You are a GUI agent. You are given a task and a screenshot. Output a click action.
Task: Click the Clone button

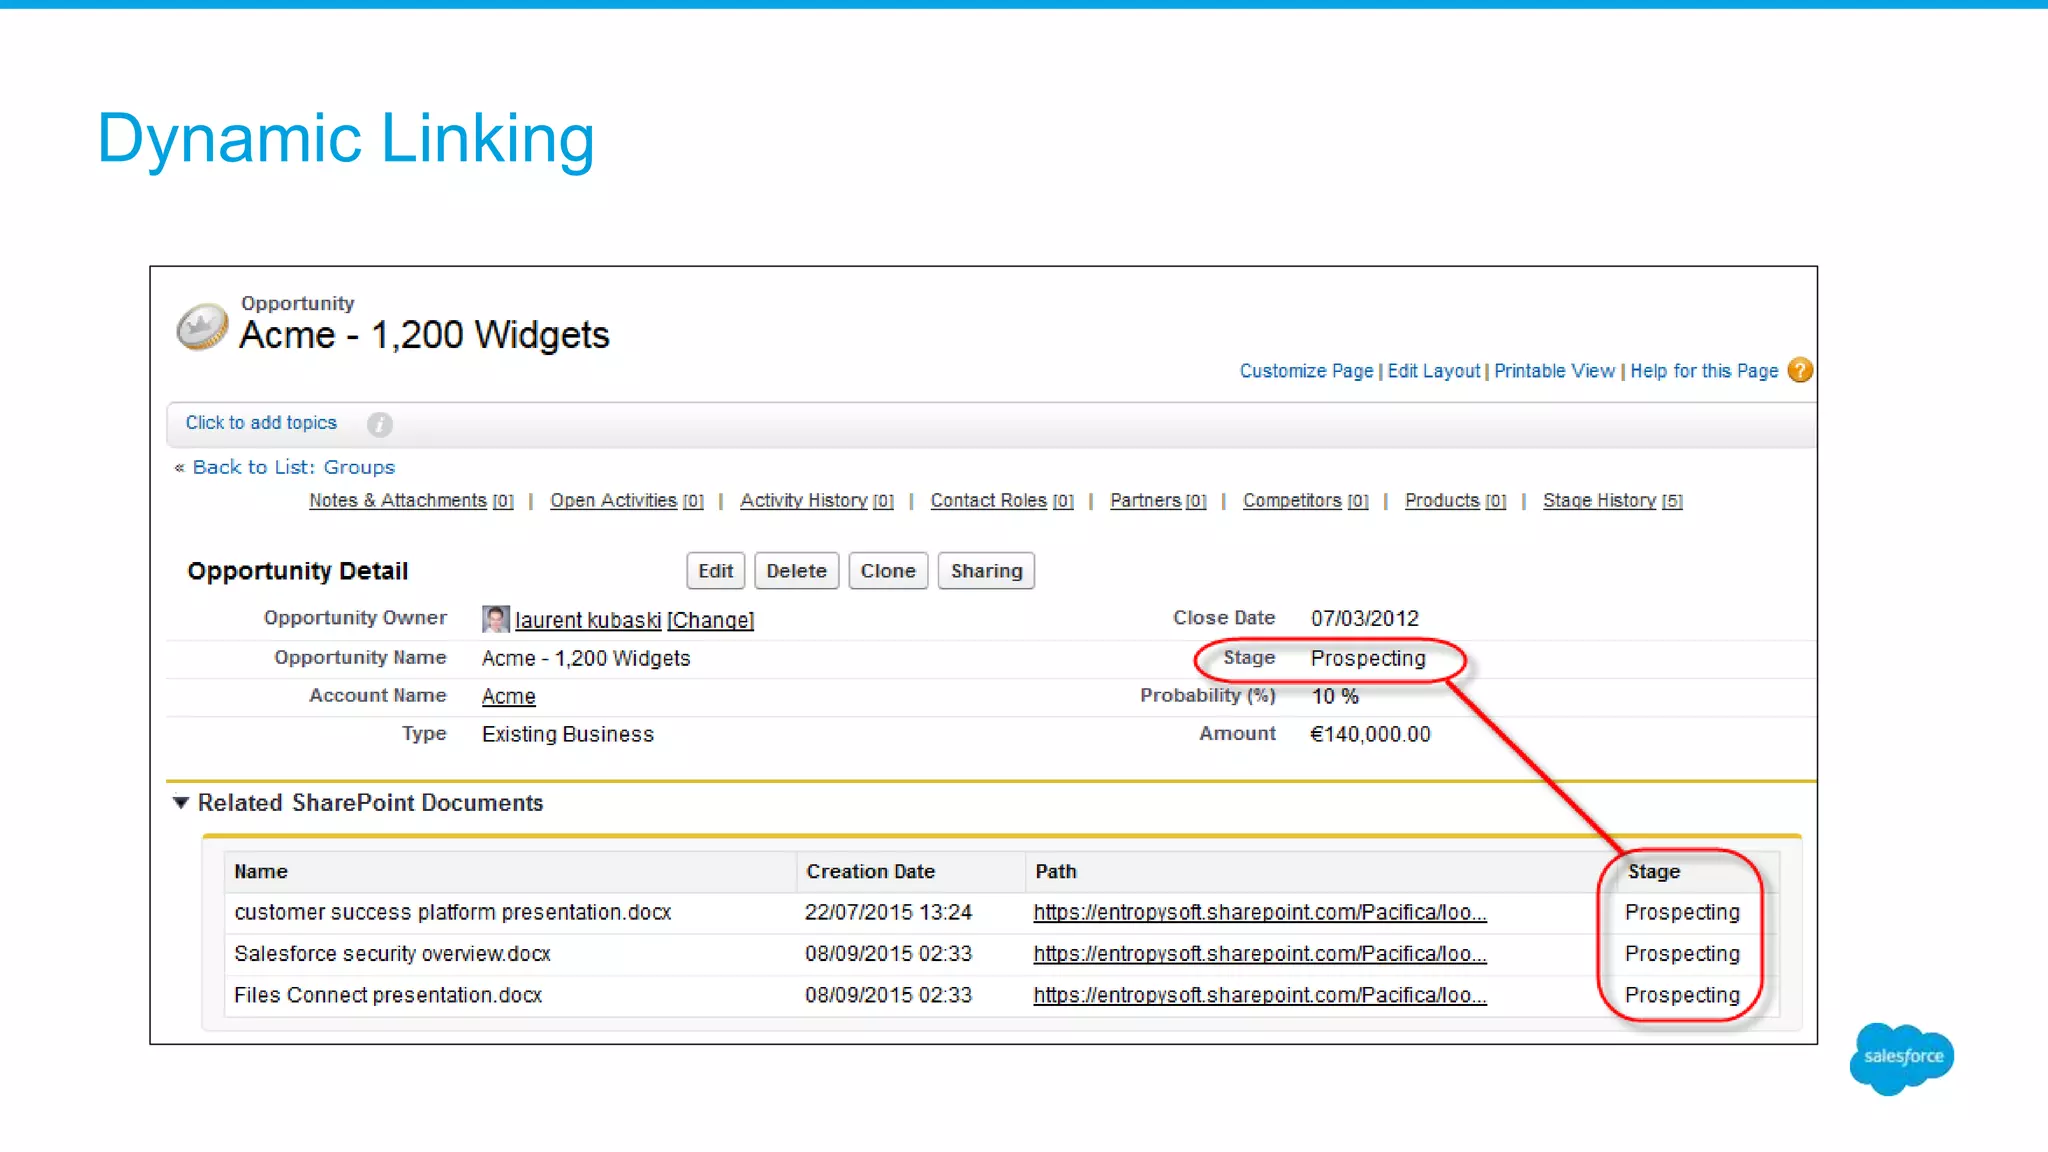pyautogui.click(x=888, y=571)
